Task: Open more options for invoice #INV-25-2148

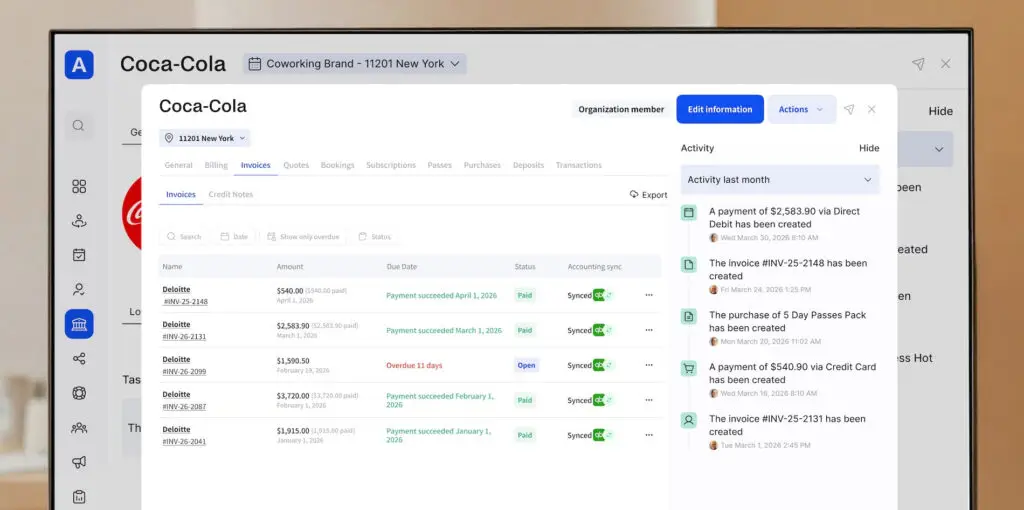Action: coord(648,295)
